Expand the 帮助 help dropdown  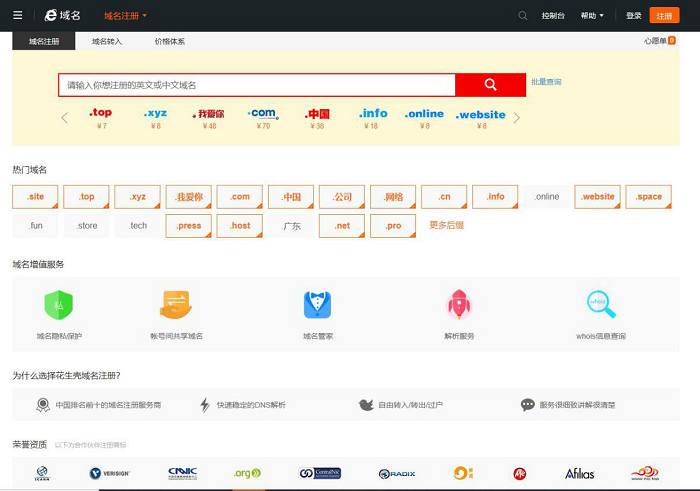click(x=593, y=15)
